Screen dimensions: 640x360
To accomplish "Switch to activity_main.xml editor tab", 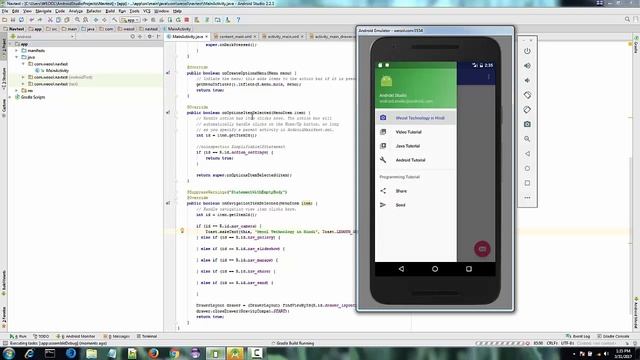I will [x=283, y=36].
